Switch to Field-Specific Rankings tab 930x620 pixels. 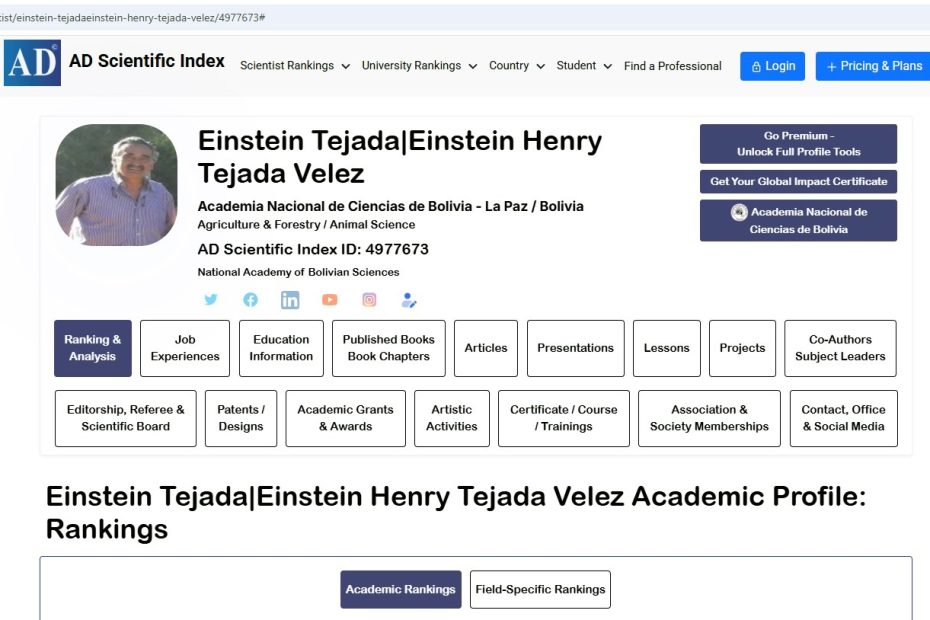pyautogui.click(x=540, y=590)
